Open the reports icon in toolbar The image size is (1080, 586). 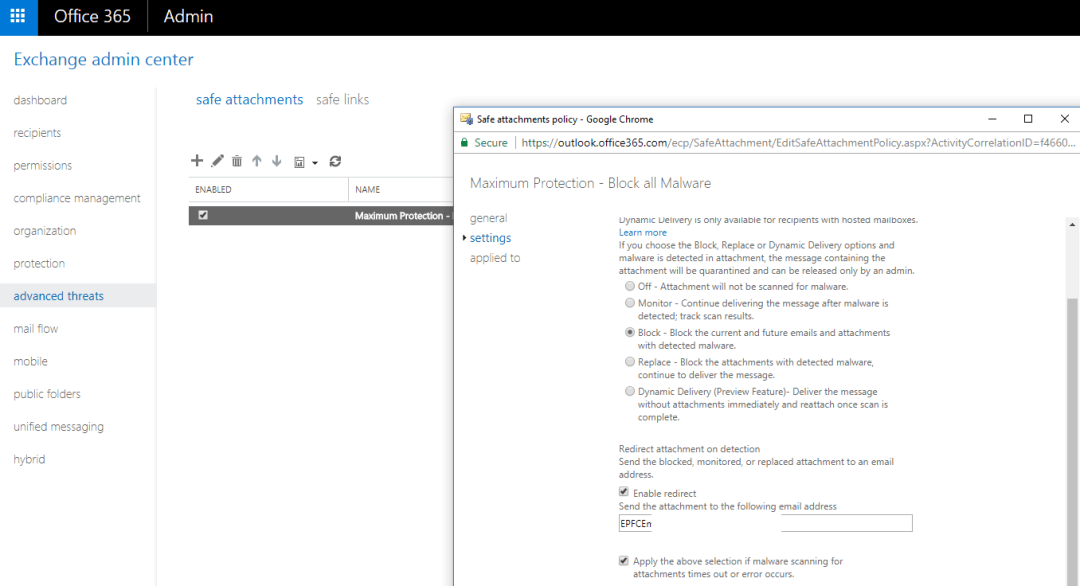tap(299, 163)
